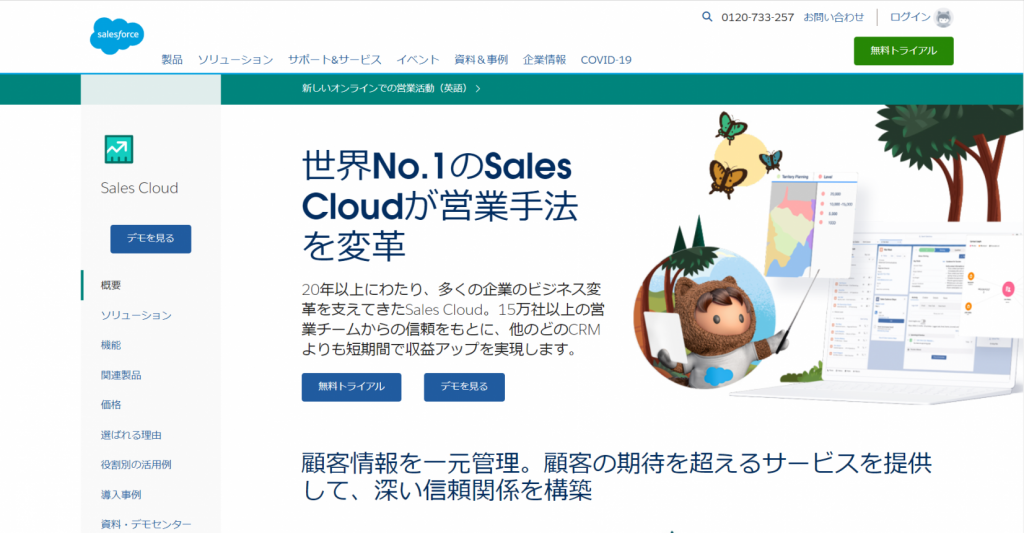Open the お問い合わせ link
The height and width of the screenshot is (533, 1024).
(833, 18)
